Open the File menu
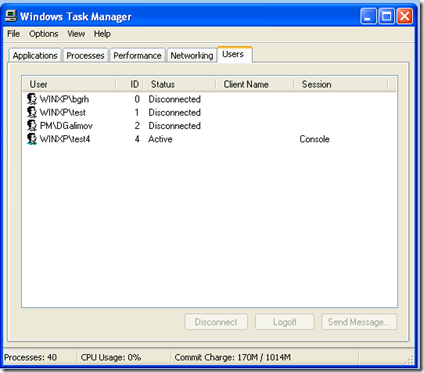Screen dimensions: 424x373 point(14,34)
